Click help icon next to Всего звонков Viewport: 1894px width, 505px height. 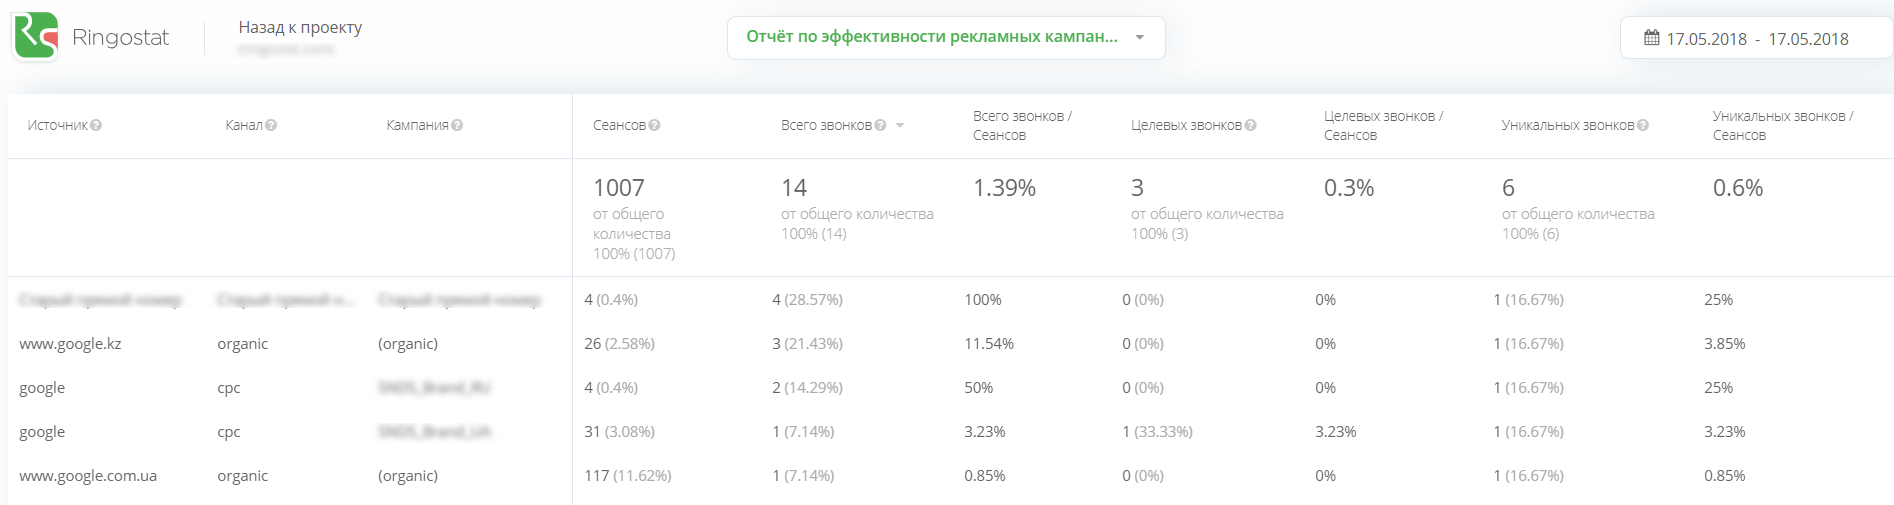click(880, 126)
